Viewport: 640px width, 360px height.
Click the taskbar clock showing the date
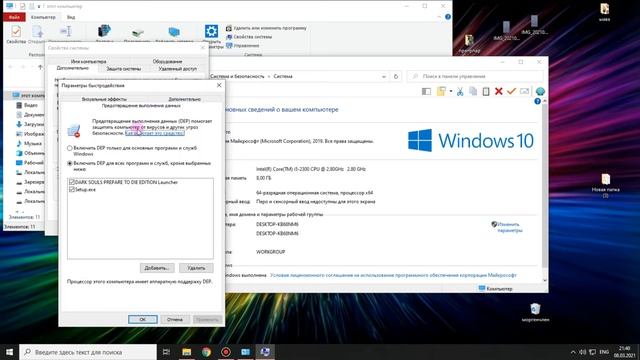[x=624, y=352]
